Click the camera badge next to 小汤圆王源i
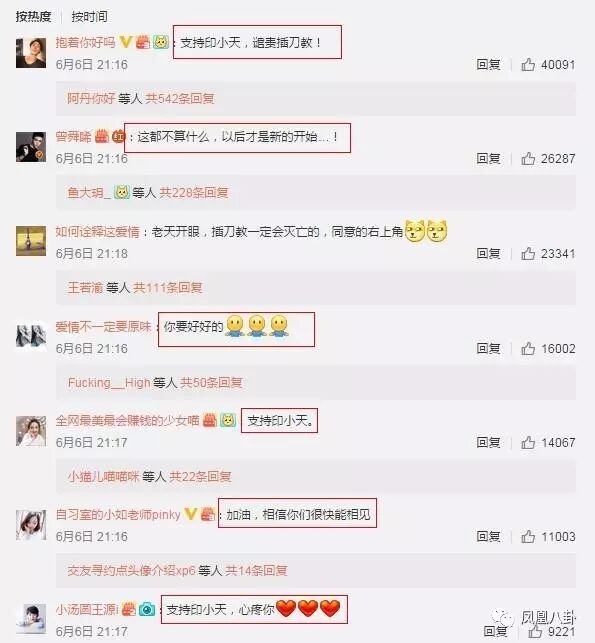 [x=147, y=609]
